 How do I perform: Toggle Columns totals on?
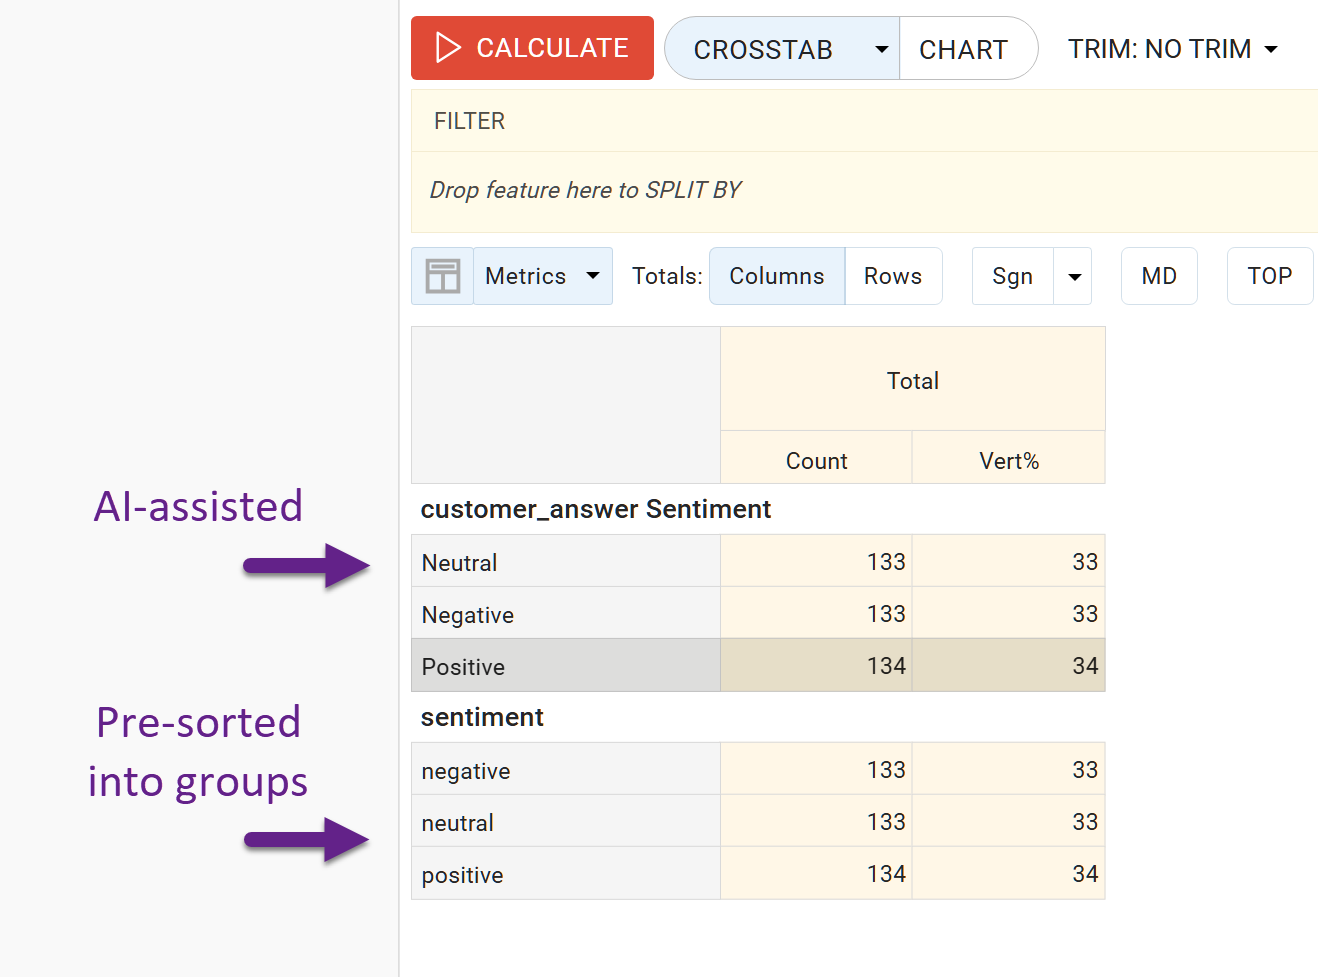(x=776, y=276)
